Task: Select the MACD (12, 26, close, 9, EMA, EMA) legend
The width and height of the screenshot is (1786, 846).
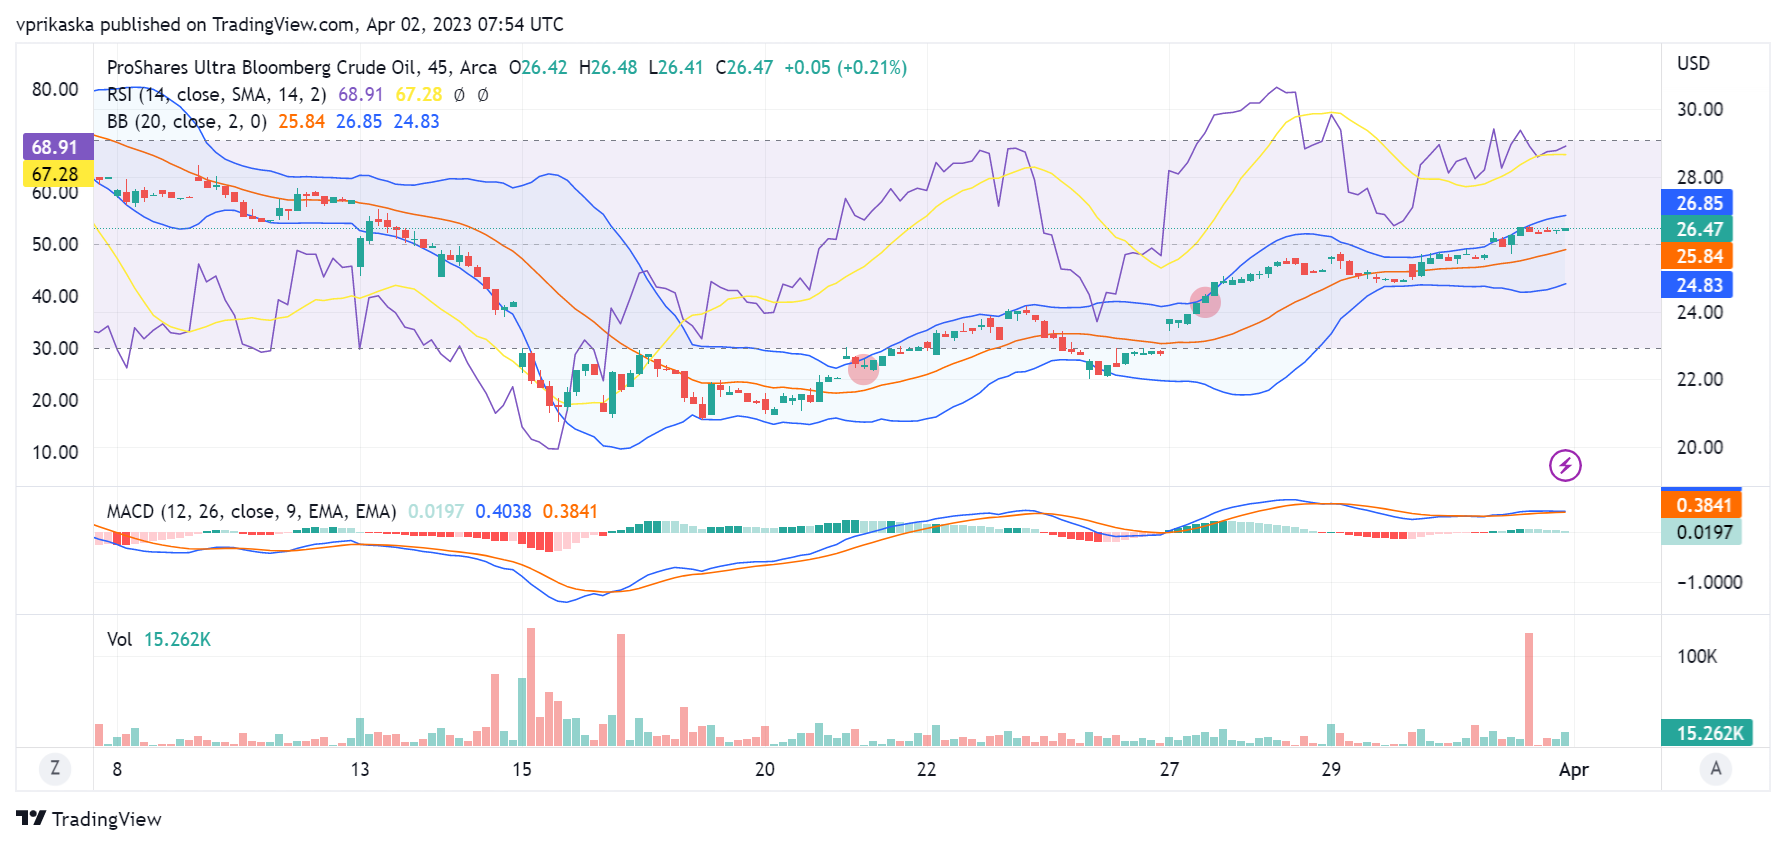Action: click(x=251, y=511)
